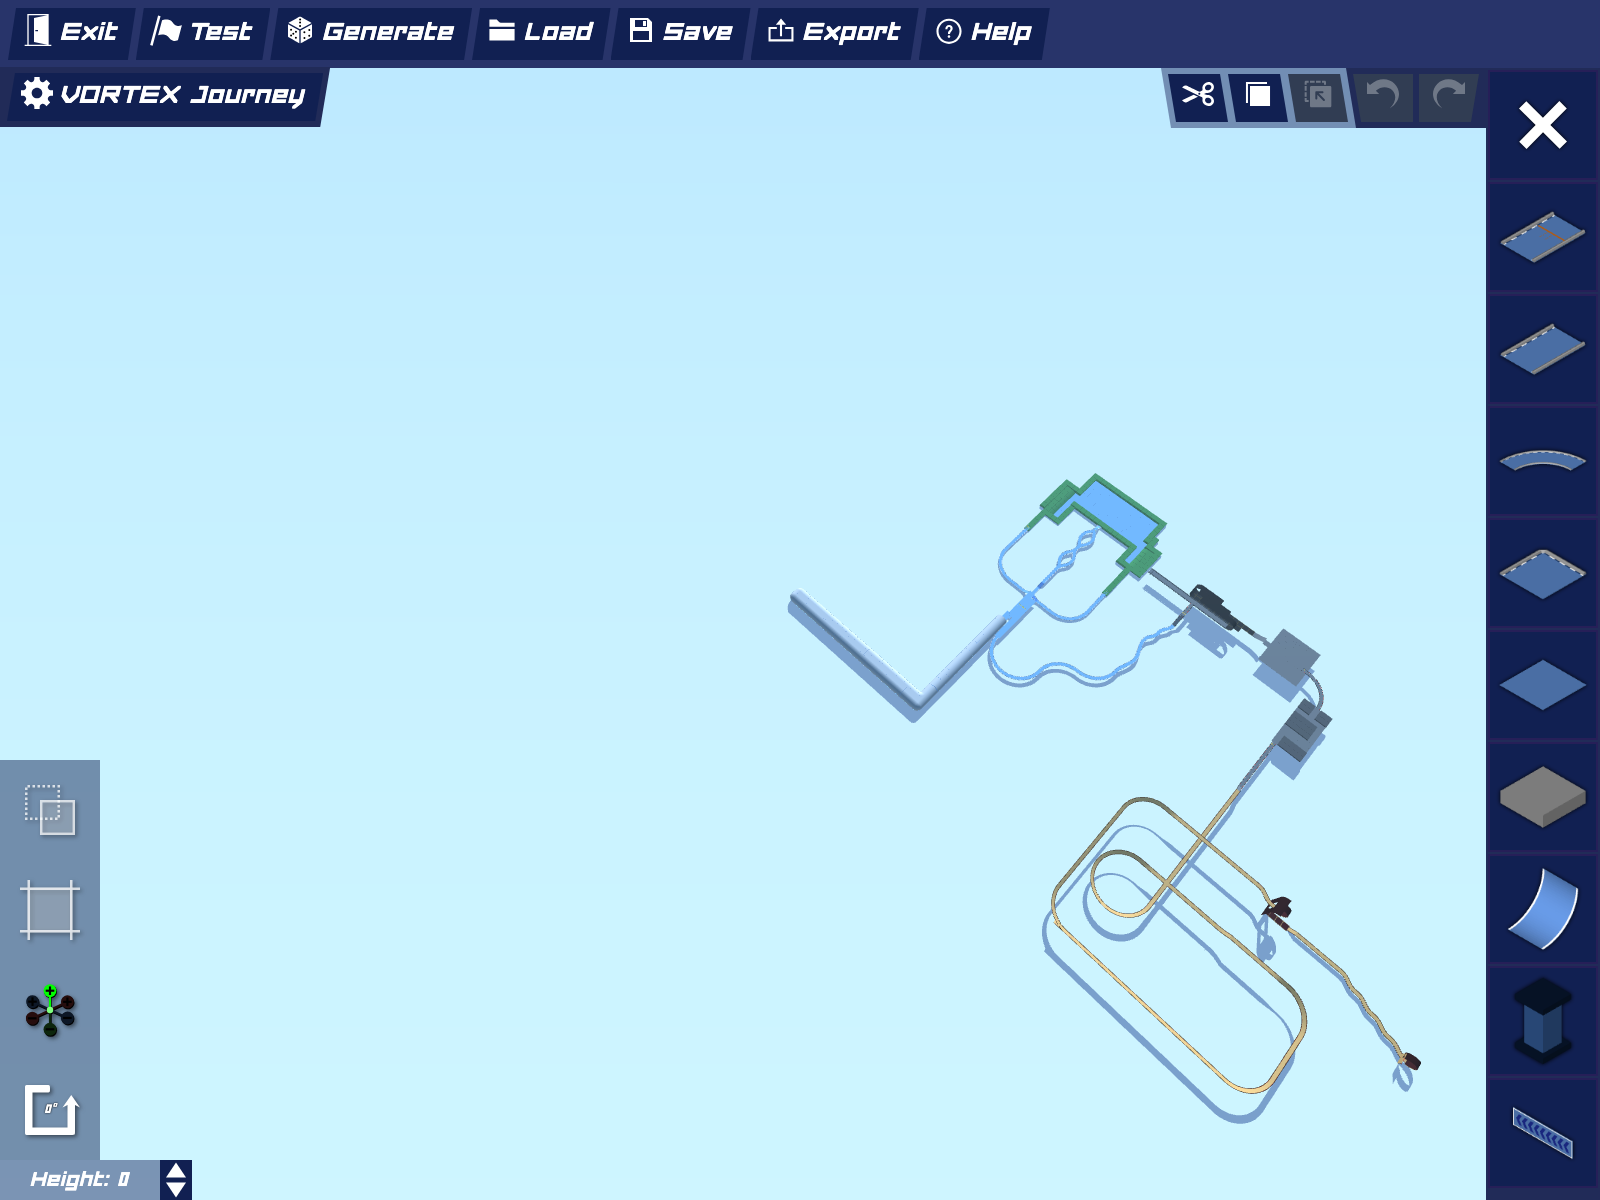Export the track
This screenshot has height=1200, width=1600.
coord(834,32)
